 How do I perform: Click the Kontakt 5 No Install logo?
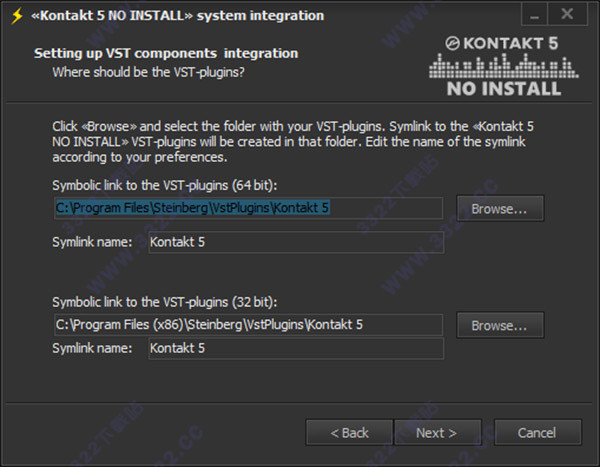[504, 66]
